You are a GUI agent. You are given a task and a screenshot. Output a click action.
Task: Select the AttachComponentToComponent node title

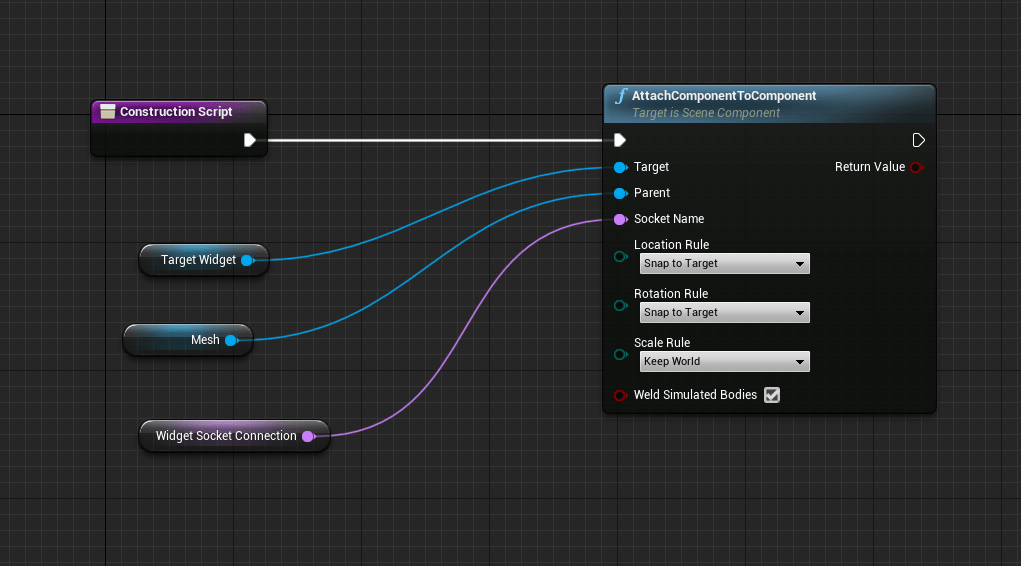point(724,96)
